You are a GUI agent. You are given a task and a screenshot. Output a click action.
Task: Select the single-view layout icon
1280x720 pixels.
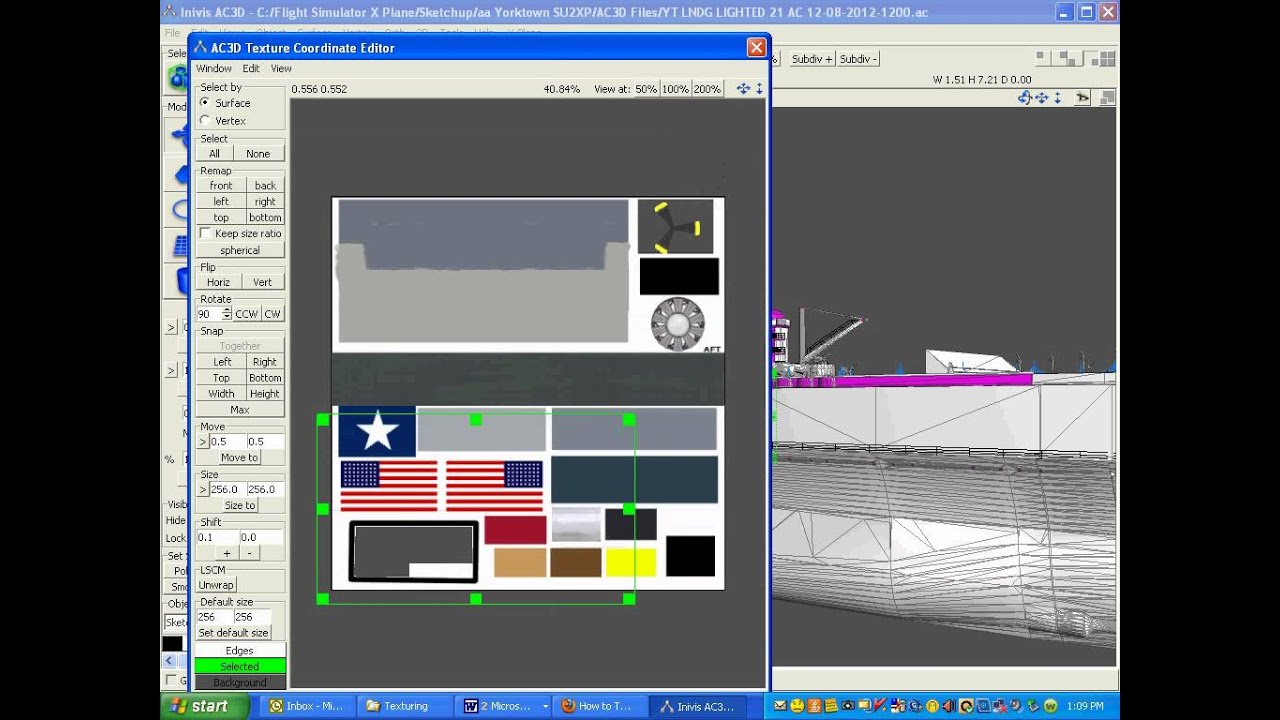point(1042,59)
